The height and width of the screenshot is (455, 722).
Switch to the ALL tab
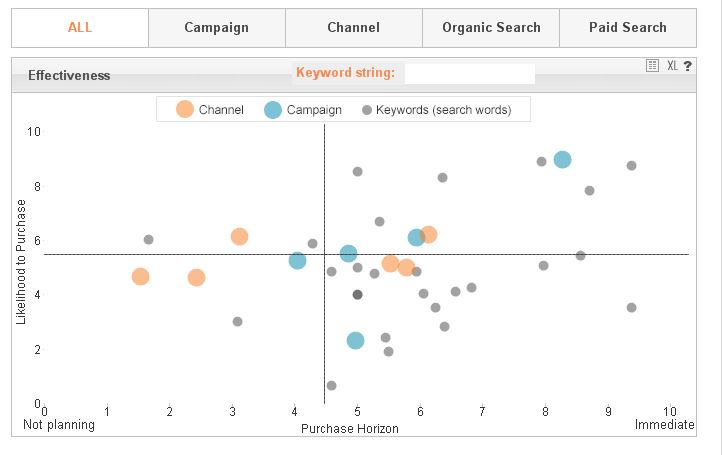coord(80,28)
